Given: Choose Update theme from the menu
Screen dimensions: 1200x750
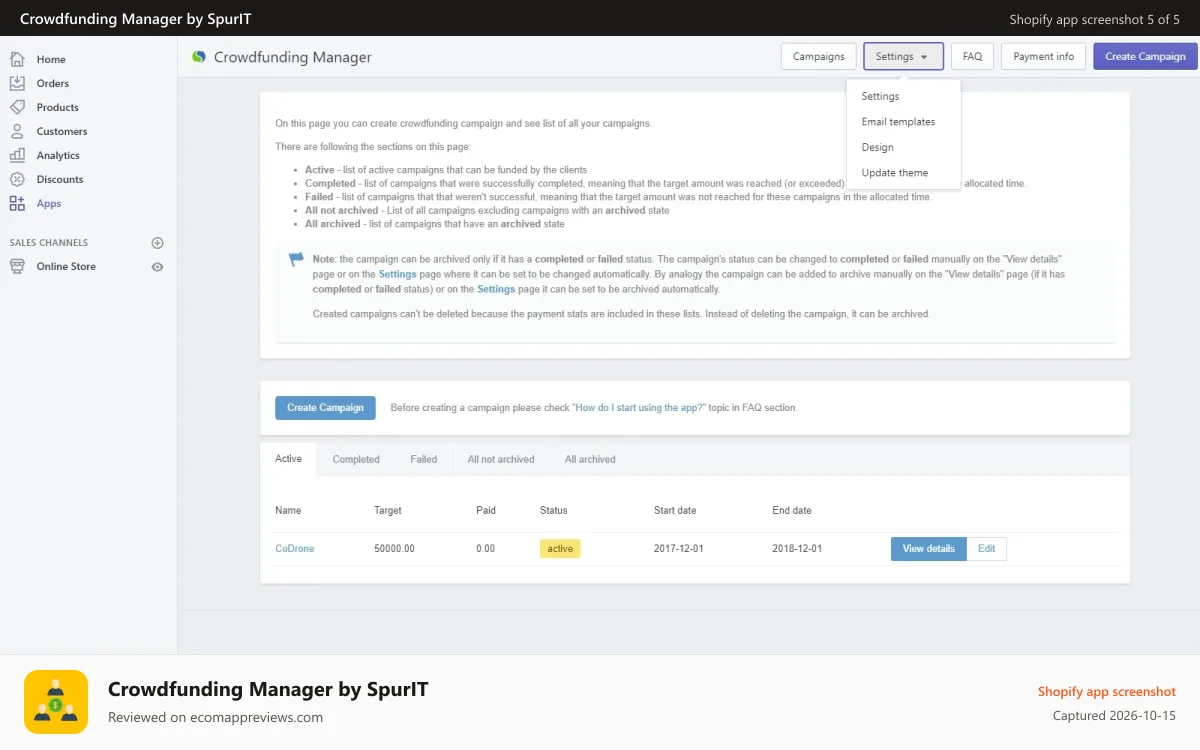Looking at the screenshot, I should [894, 173].
